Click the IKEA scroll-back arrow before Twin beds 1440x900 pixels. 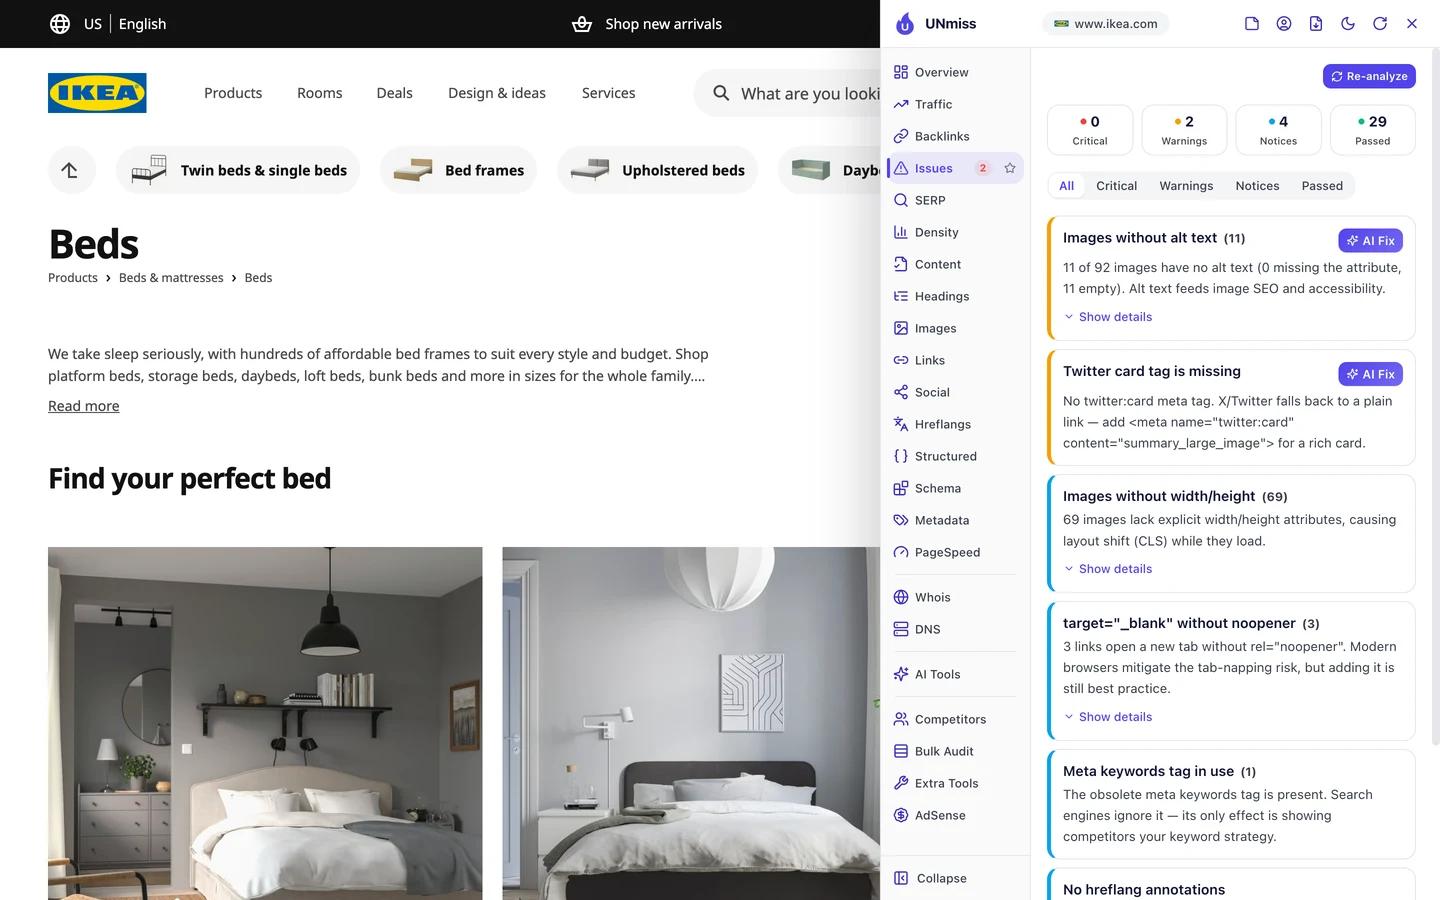[71, 170]
